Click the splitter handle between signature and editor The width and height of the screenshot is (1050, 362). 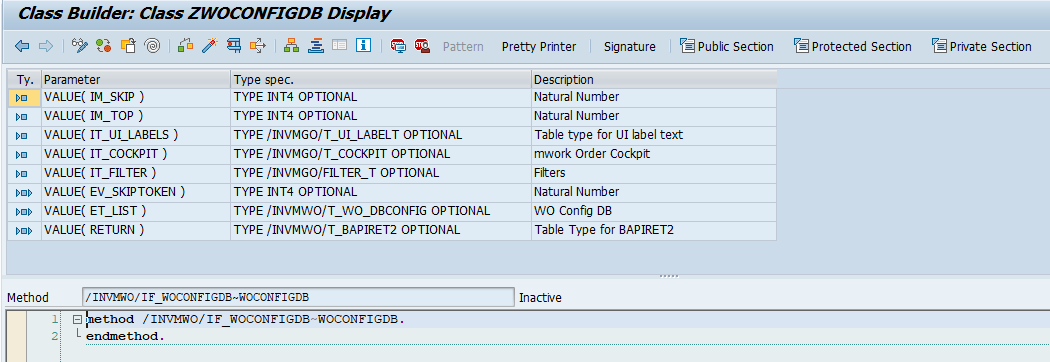(669, 276)
